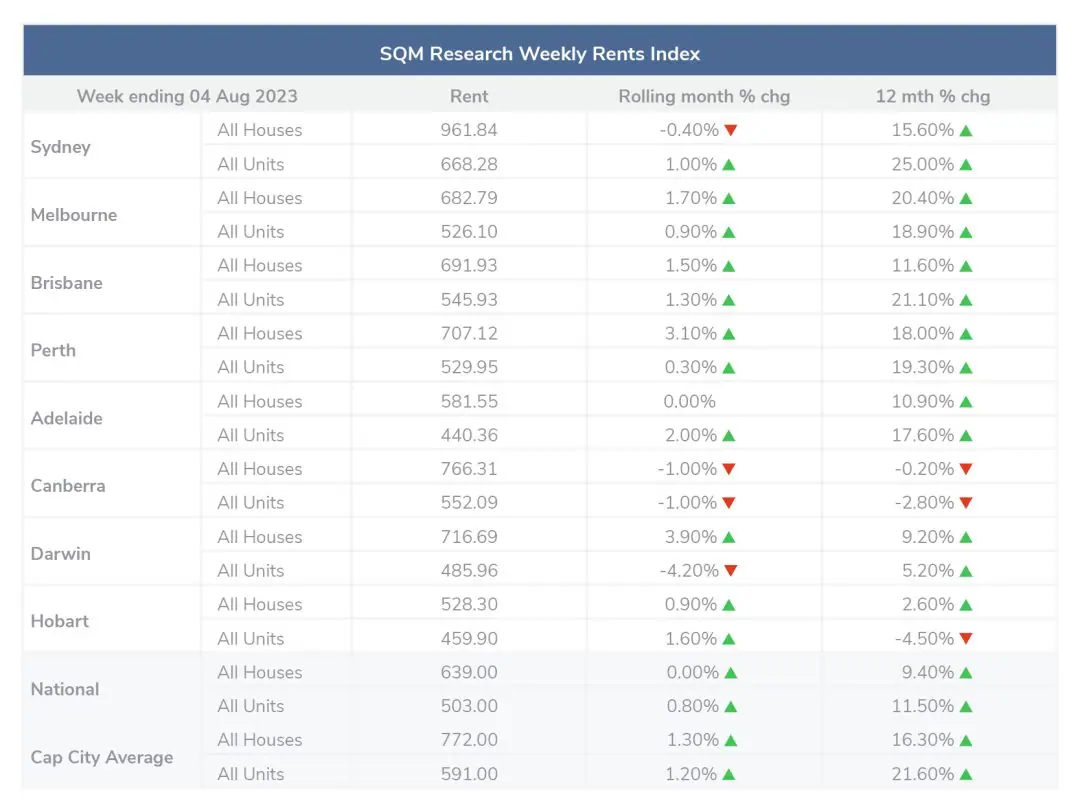Click green up arrow beside Sydney units 25.00%

pos(965,164)
